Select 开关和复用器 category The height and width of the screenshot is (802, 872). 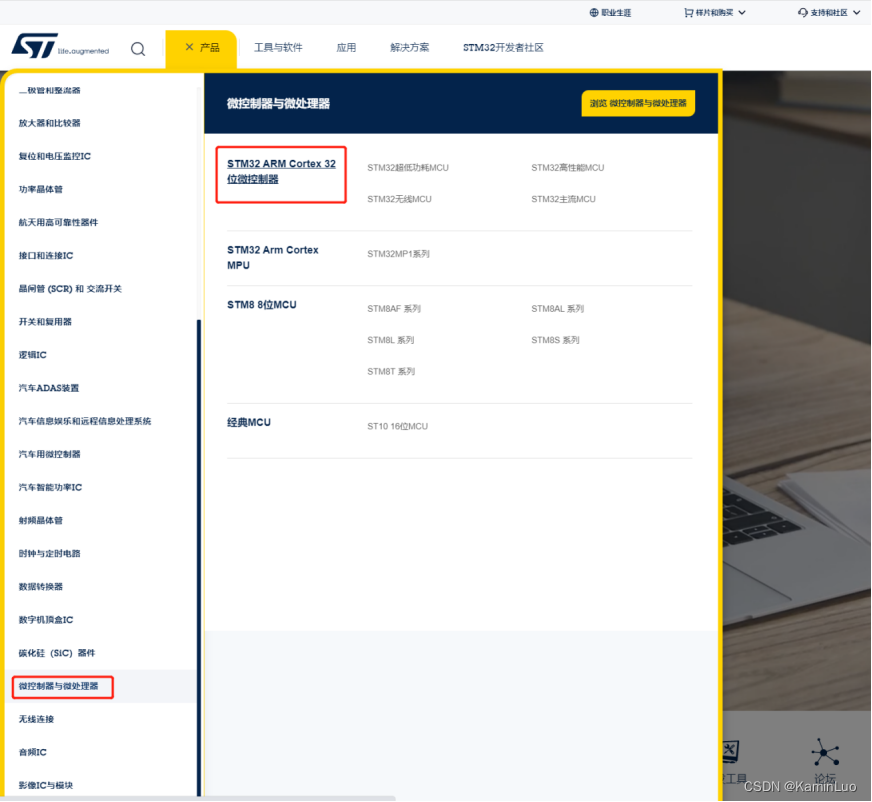(45, 322)
